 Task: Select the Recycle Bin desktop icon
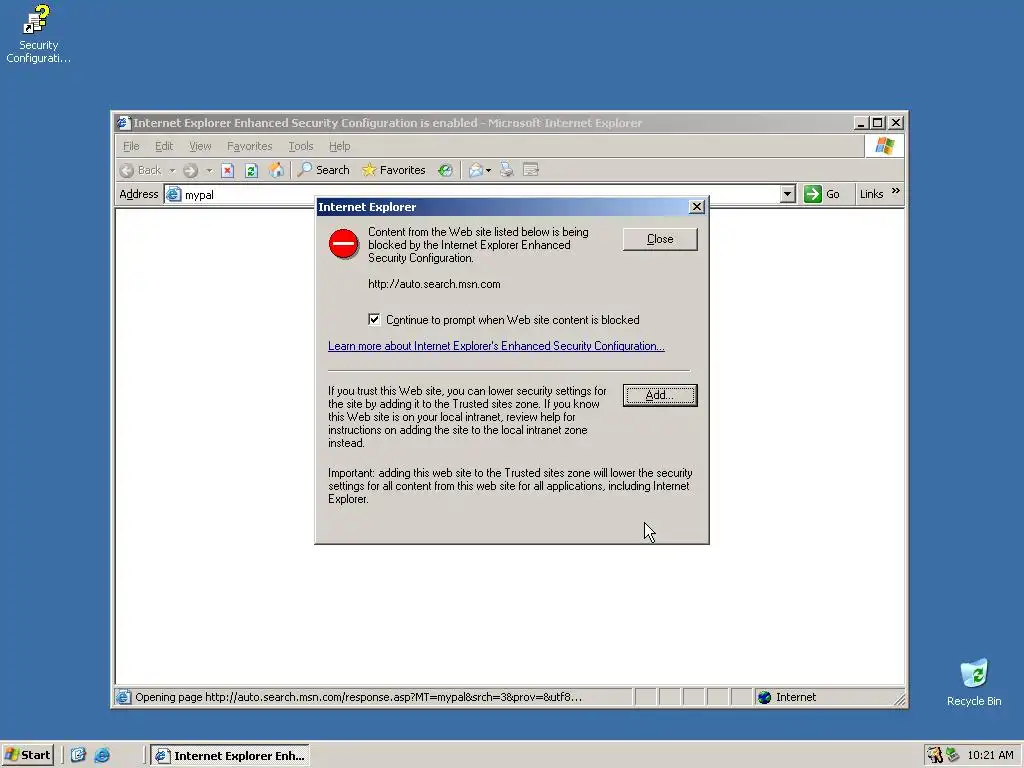click(x=974, y=683)
